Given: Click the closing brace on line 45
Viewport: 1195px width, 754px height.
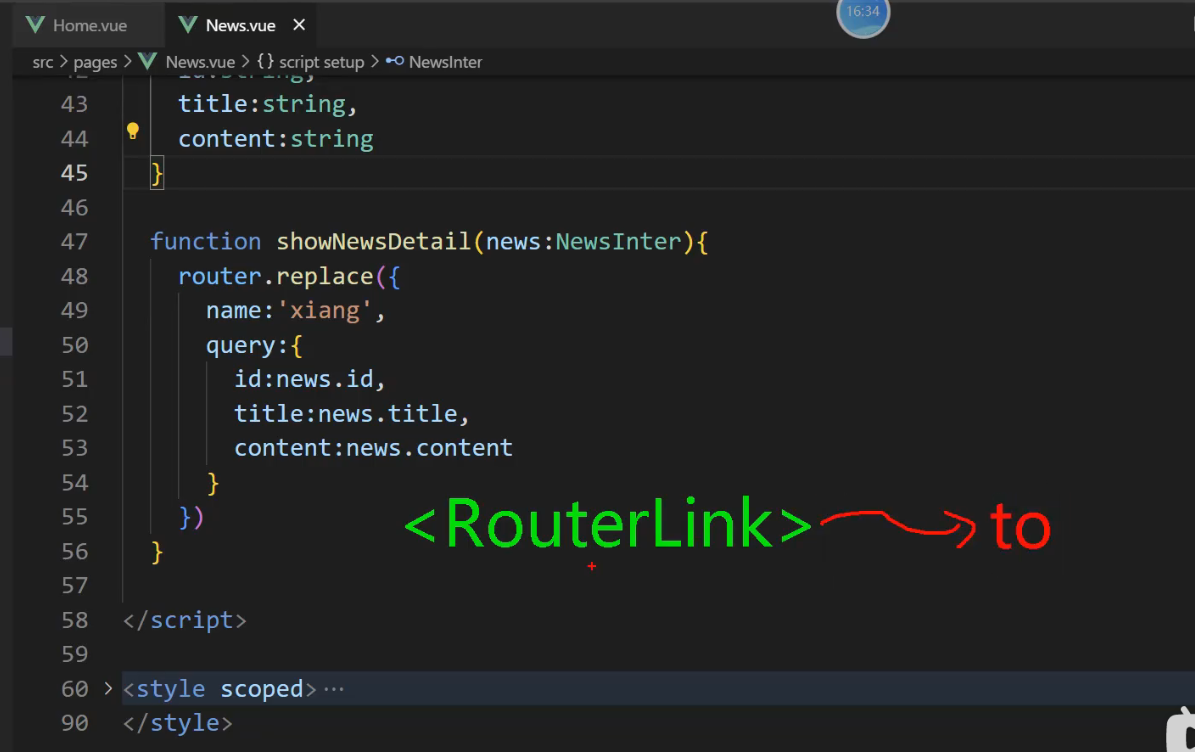Looking at the screenshot, I should pyautogui.click(x=157, y=174).
